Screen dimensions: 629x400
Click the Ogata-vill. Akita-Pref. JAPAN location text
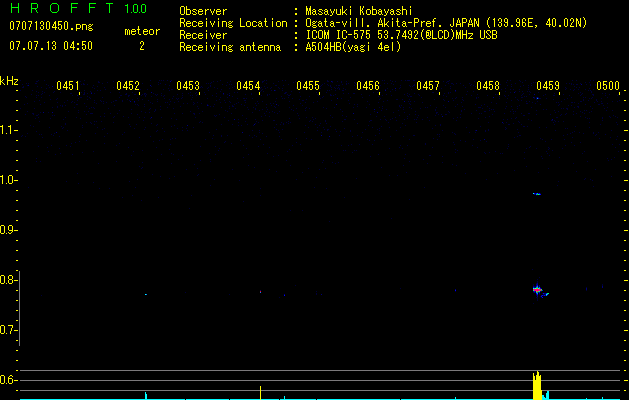click(446, 23)
